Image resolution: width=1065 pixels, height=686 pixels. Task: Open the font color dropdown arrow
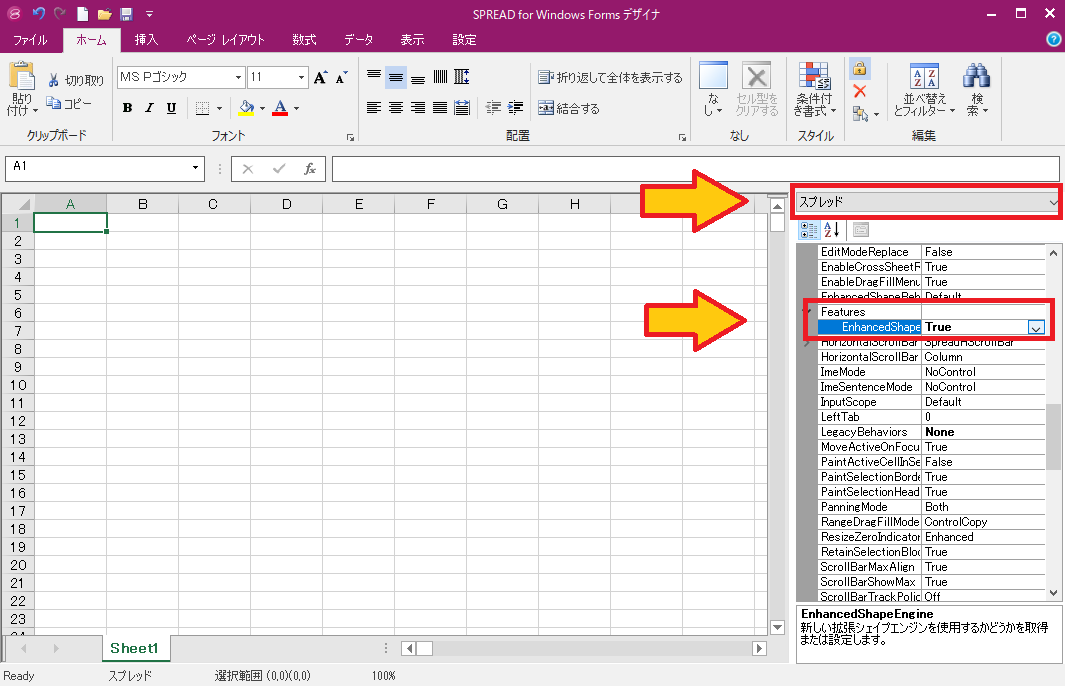click(x=296, y=108)
